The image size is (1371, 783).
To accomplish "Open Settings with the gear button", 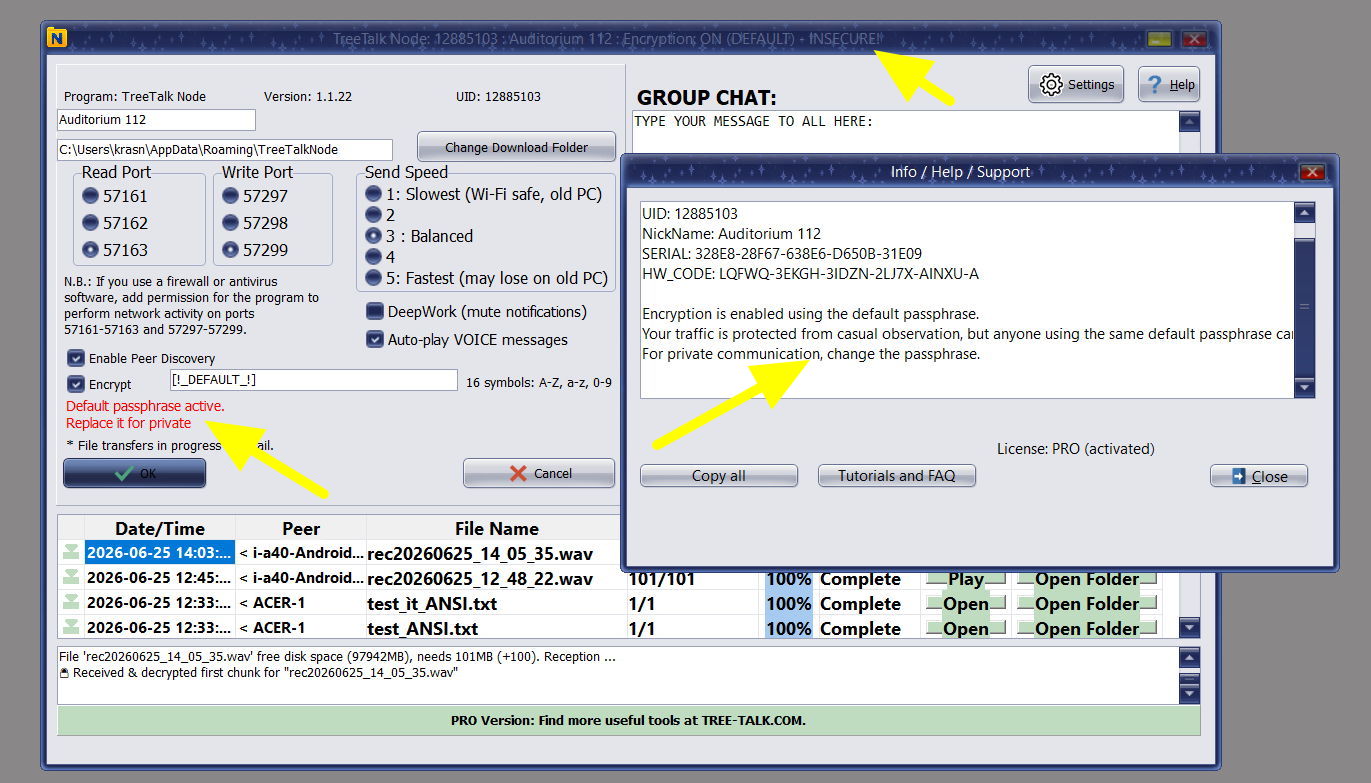I will (1076, 85).
